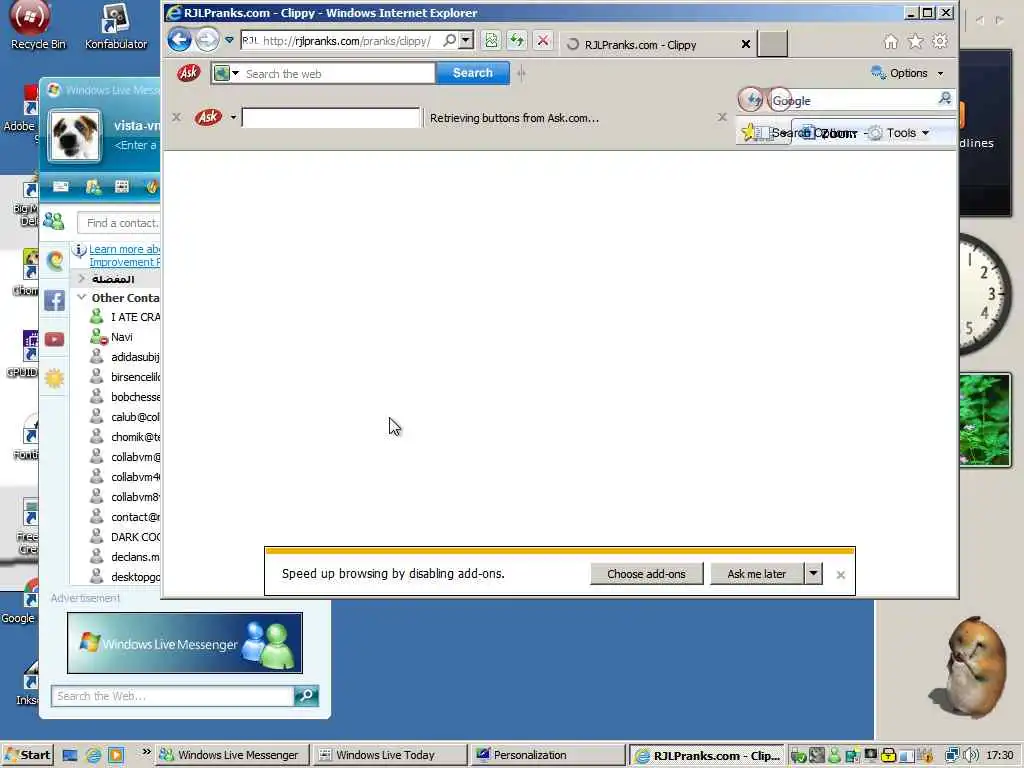Click Messenger's 'Search the Web' field

(x=172, y=696)
